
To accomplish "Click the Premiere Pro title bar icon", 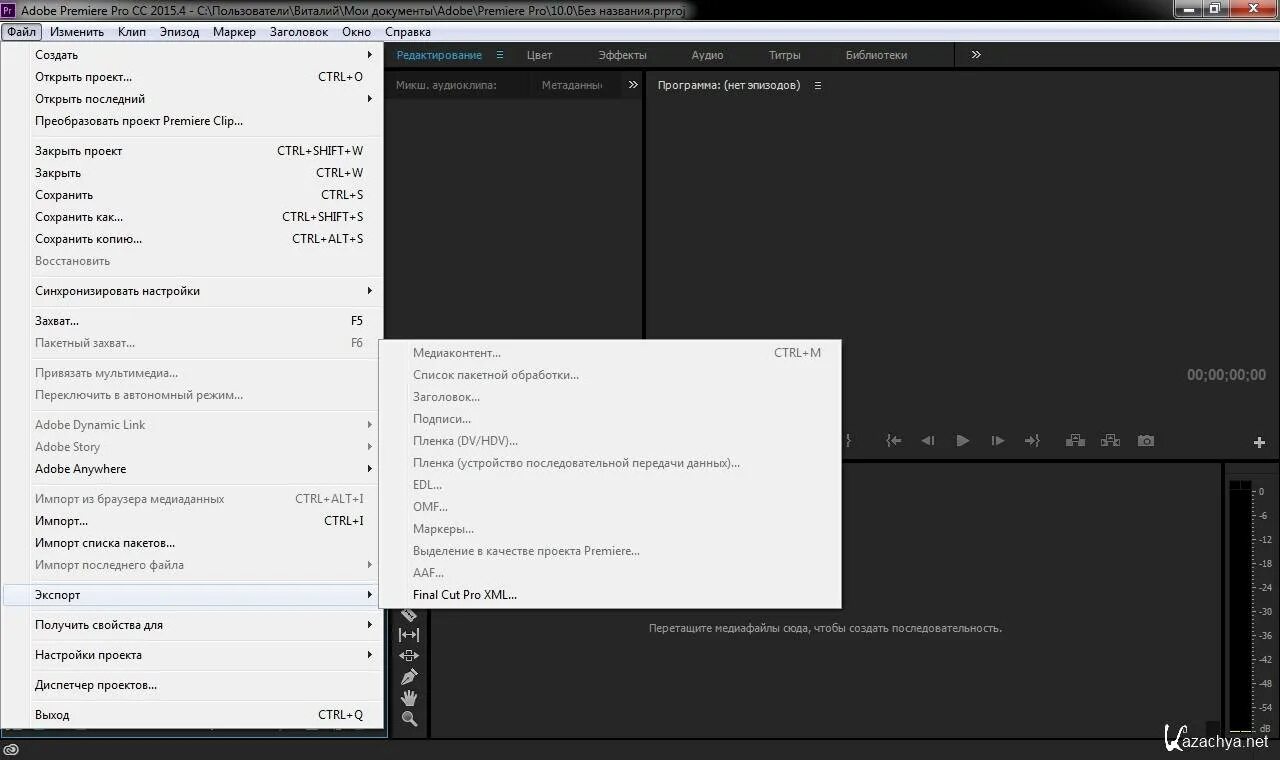I will (x=9, y=9).
